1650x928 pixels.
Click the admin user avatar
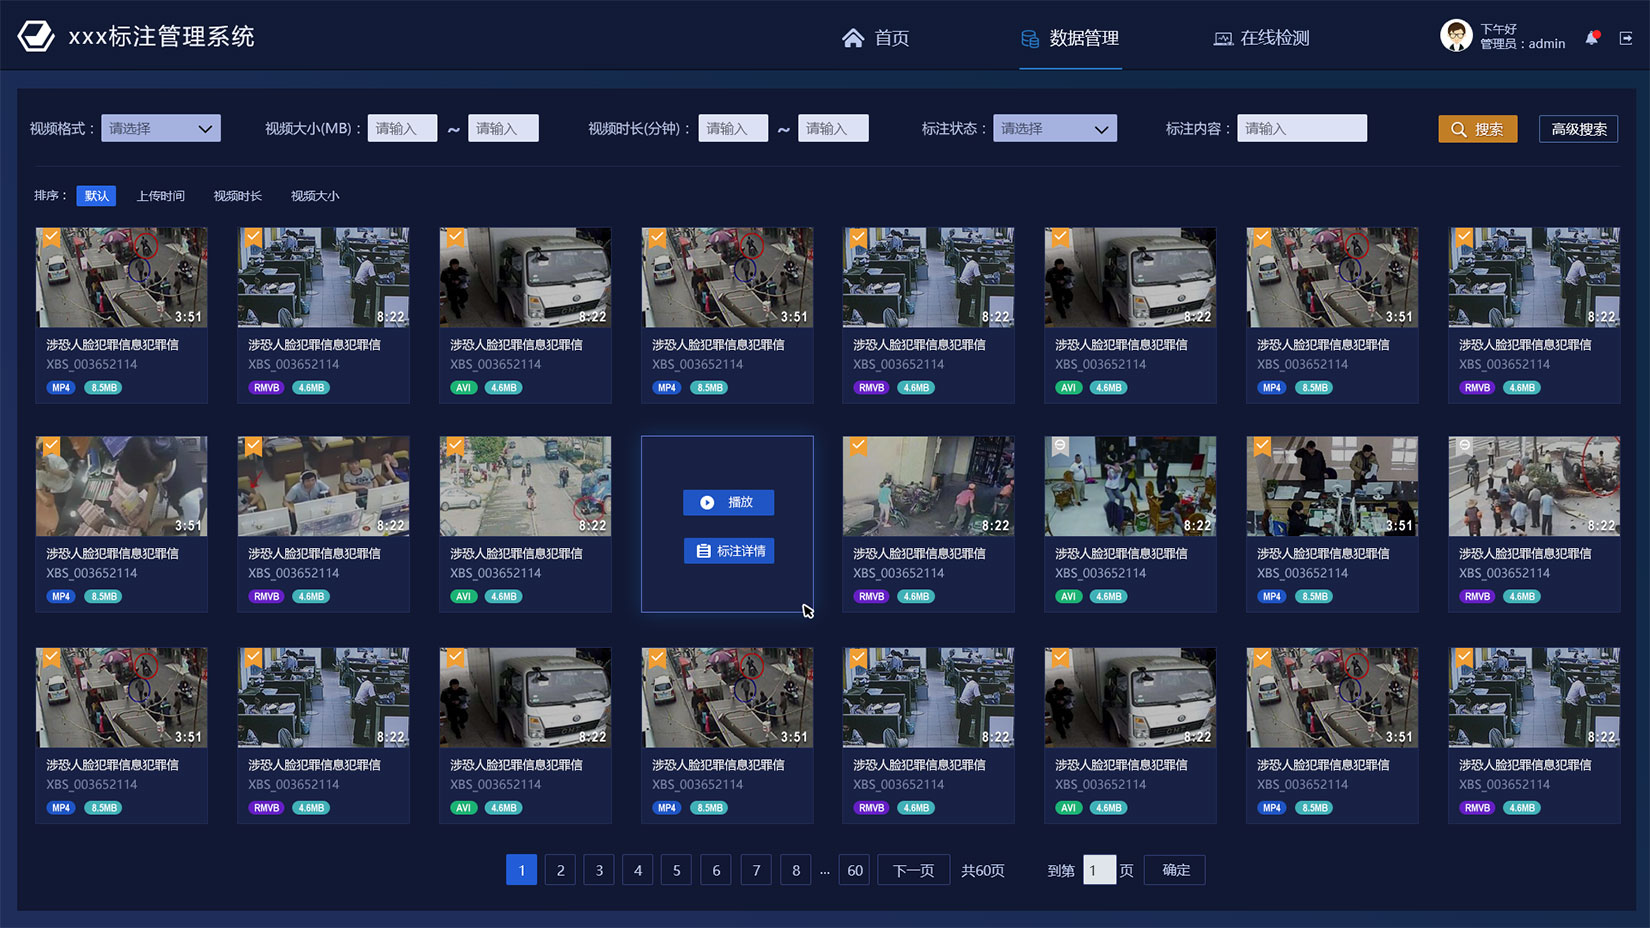[1455, 36]
